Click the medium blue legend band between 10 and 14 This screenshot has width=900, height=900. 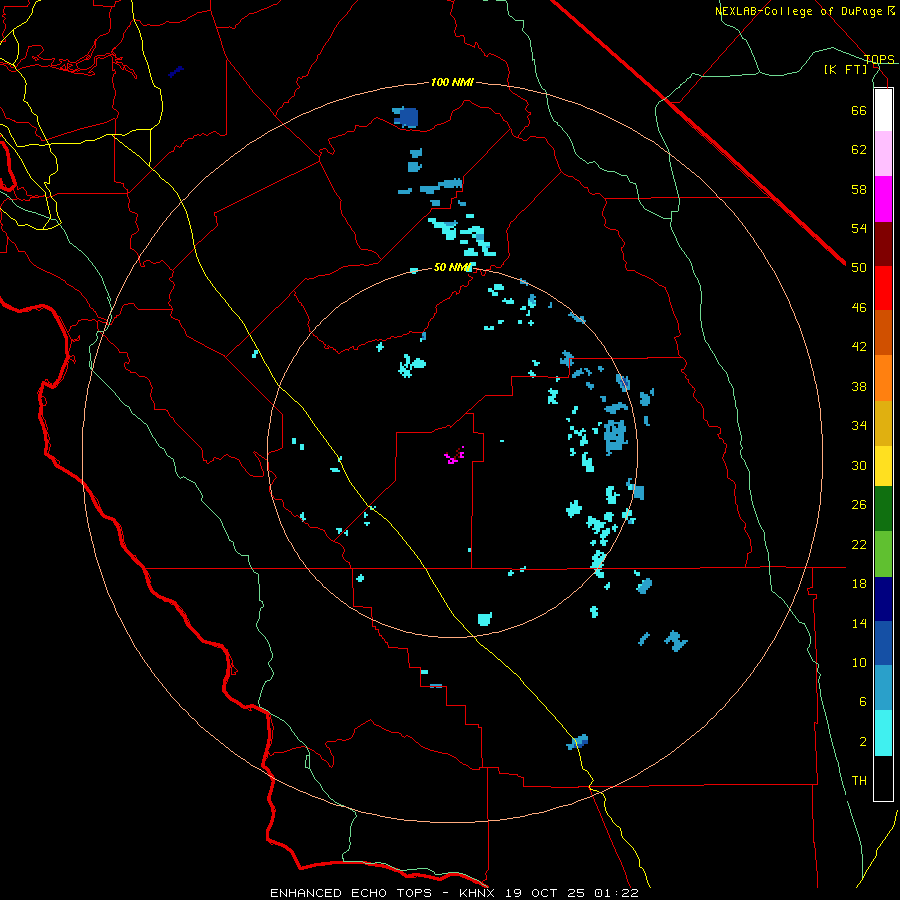[883, 643]
